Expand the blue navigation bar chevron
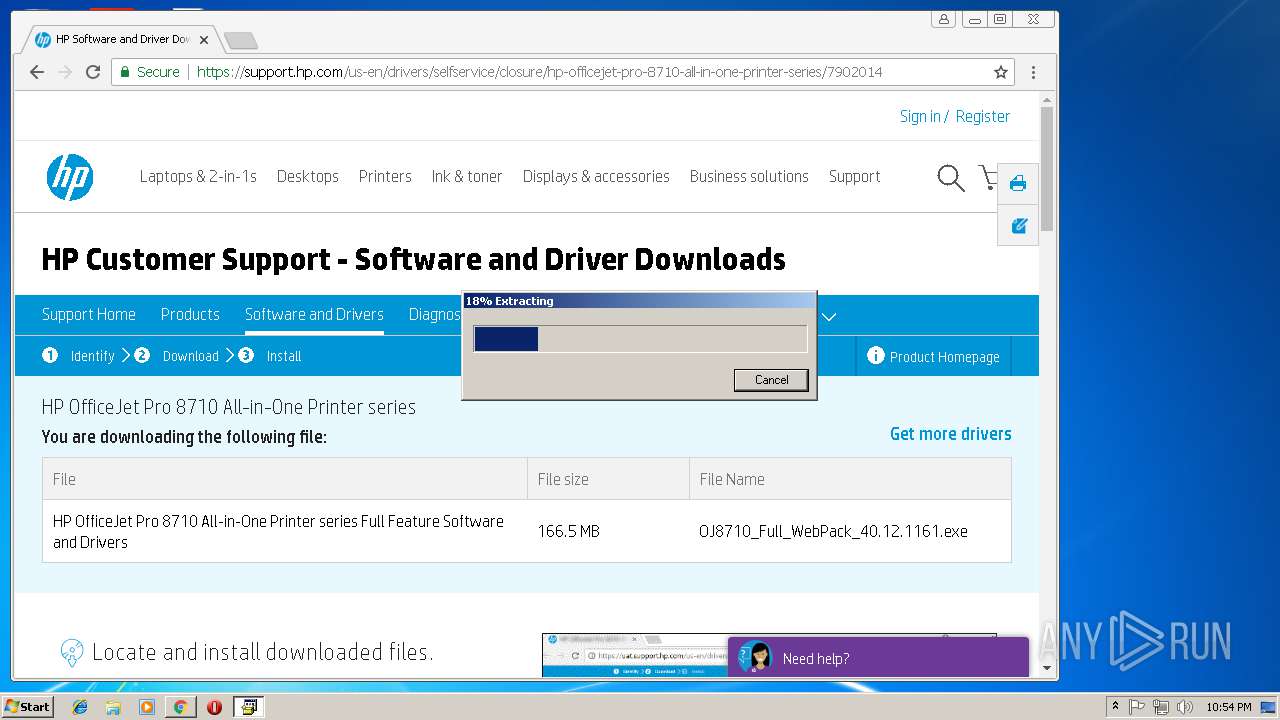The image size is (1280, 720). (x=829, y=316)
